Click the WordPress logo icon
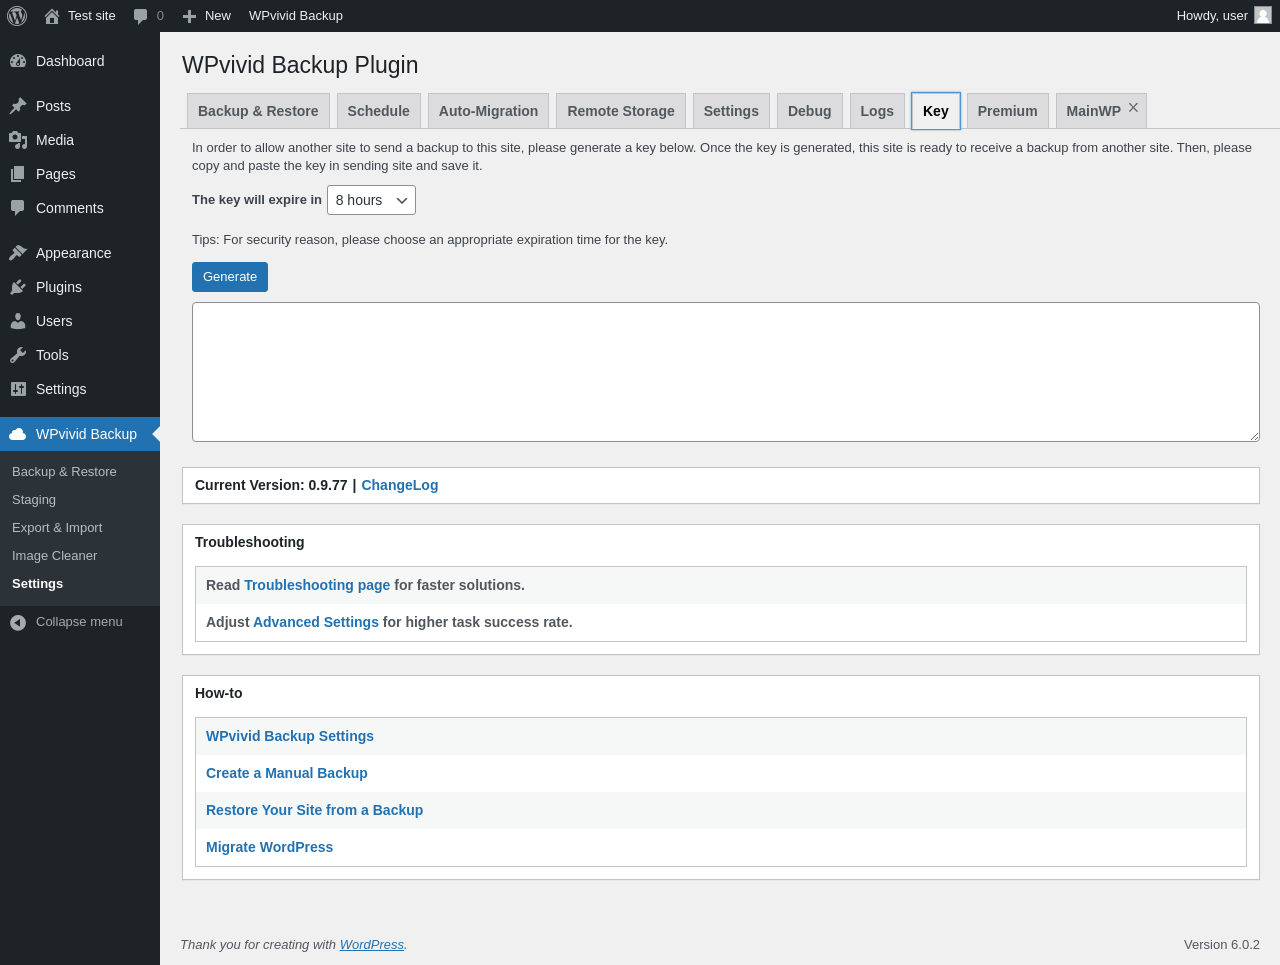This screenshot has height=965, width=1280. point(17,16)
